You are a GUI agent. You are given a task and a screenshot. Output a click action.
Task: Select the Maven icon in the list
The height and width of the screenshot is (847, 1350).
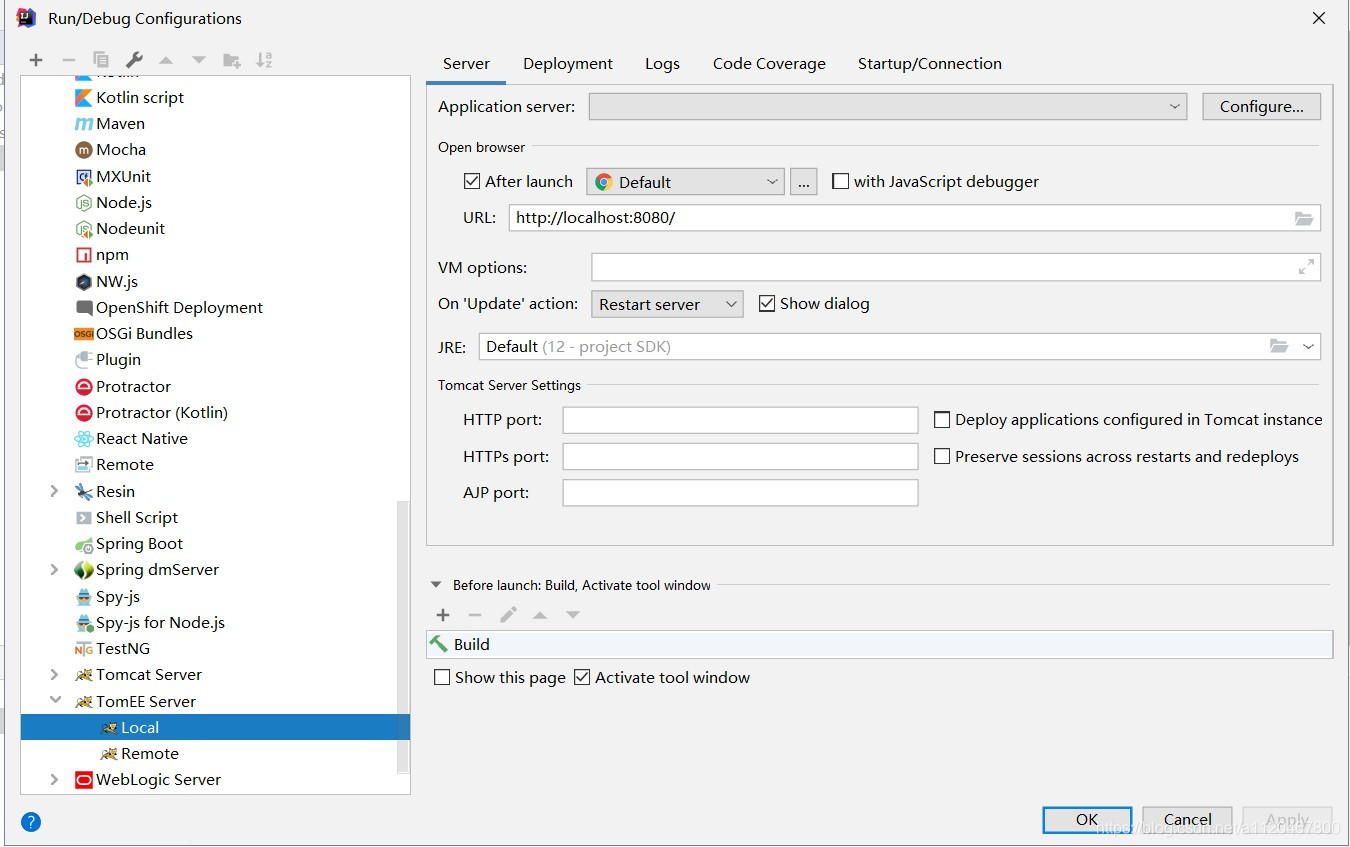click(x=84, y=124)
